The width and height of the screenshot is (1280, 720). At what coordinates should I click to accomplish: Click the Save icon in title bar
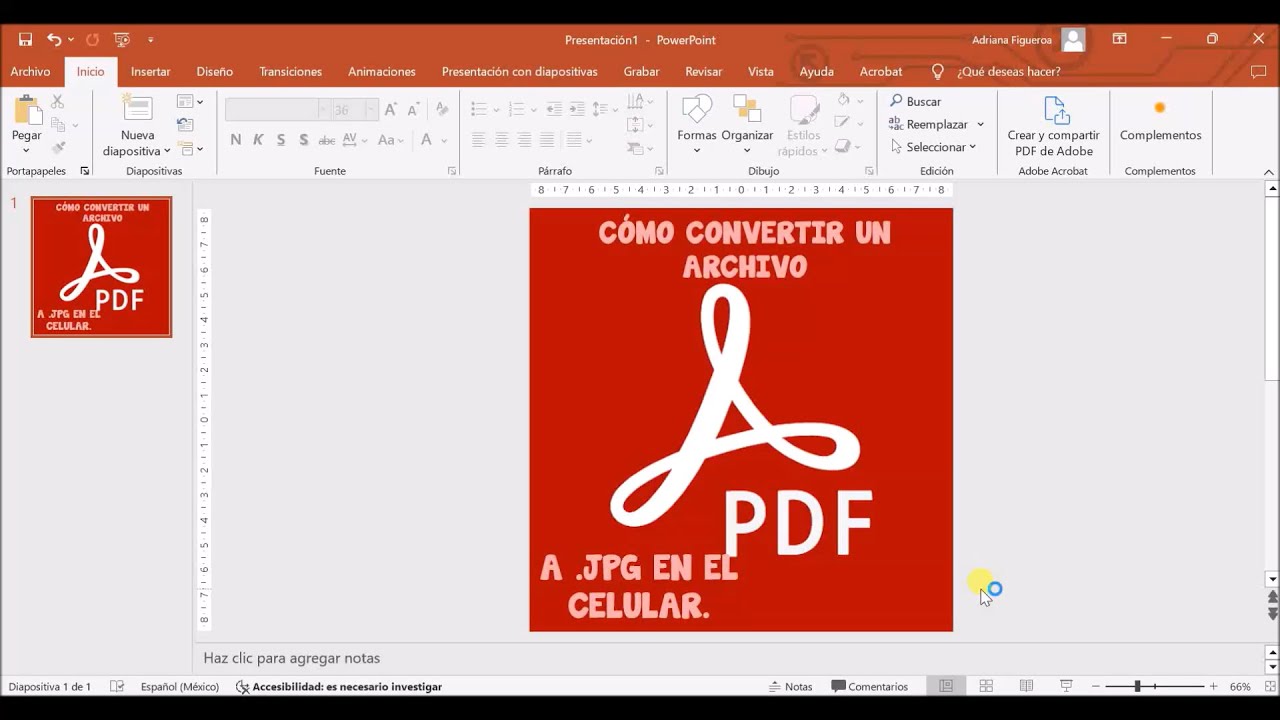click(25, 40)
